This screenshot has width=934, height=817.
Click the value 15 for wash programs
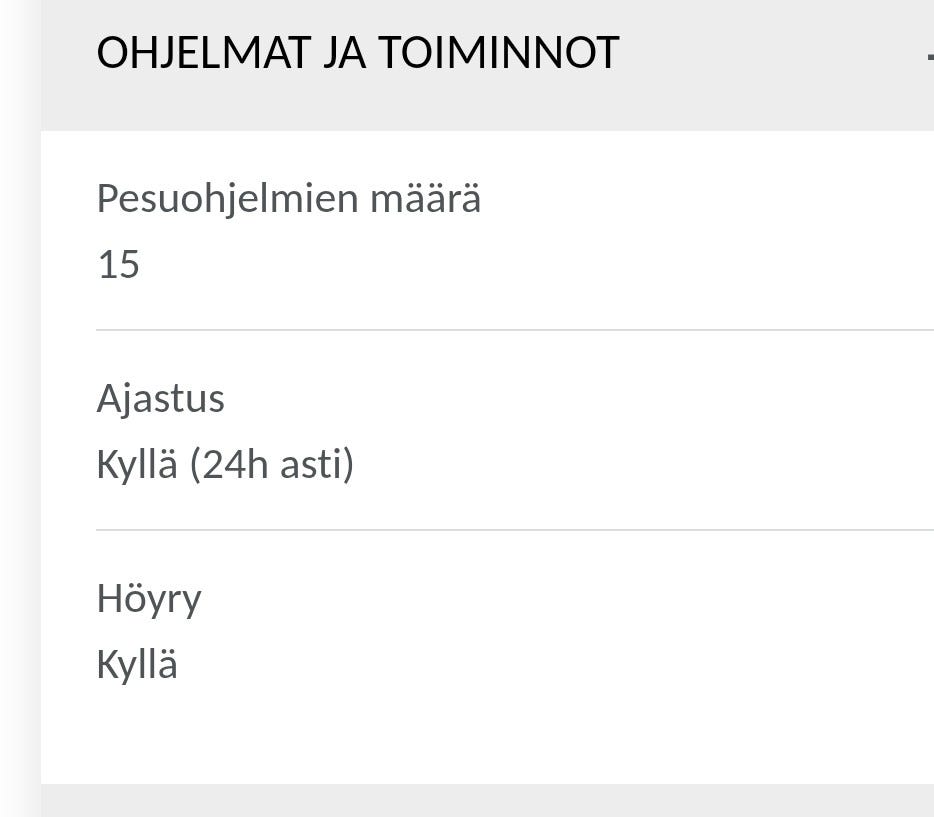[118, 265]
